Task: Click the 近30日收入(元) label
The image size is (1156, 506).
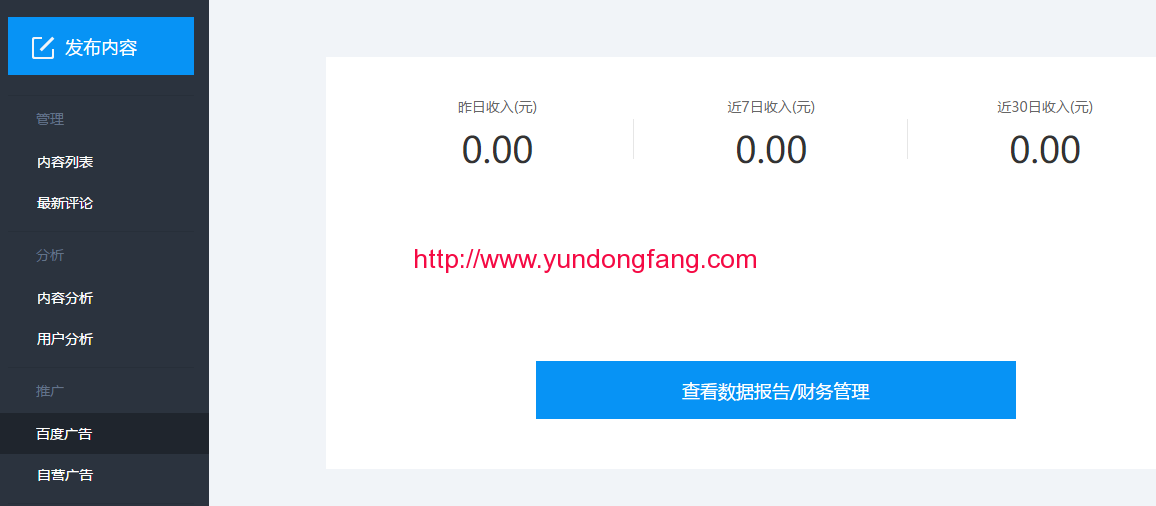Action: click(1045, 107)
